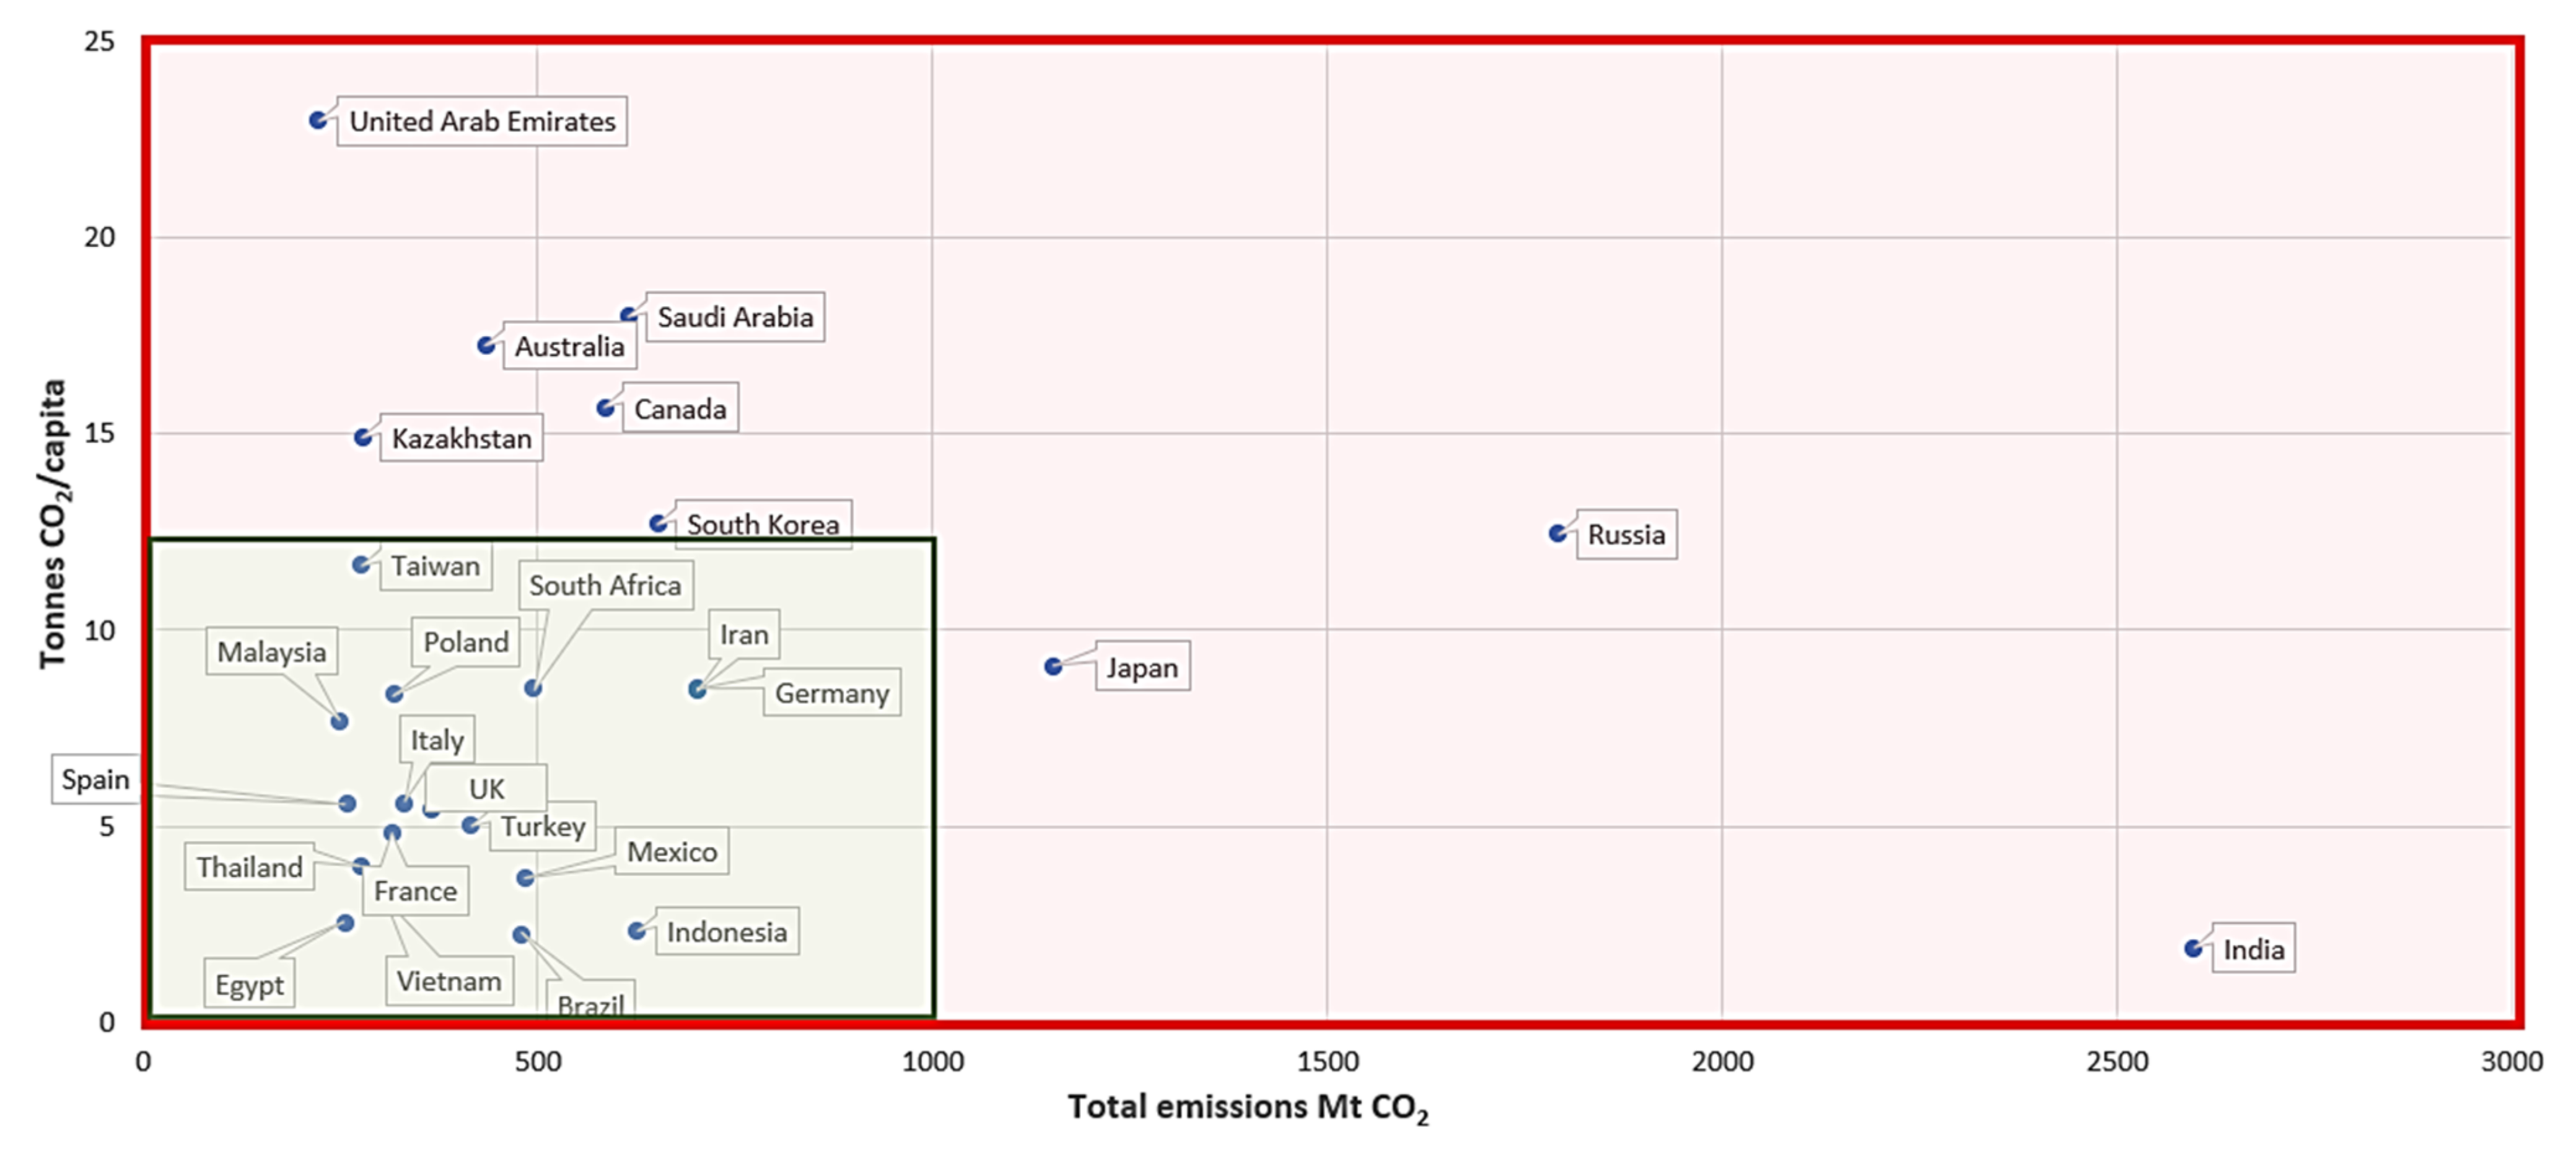Select the India data point marker
Viewport: 2576px width, 1150px height.
point(2193,948)
